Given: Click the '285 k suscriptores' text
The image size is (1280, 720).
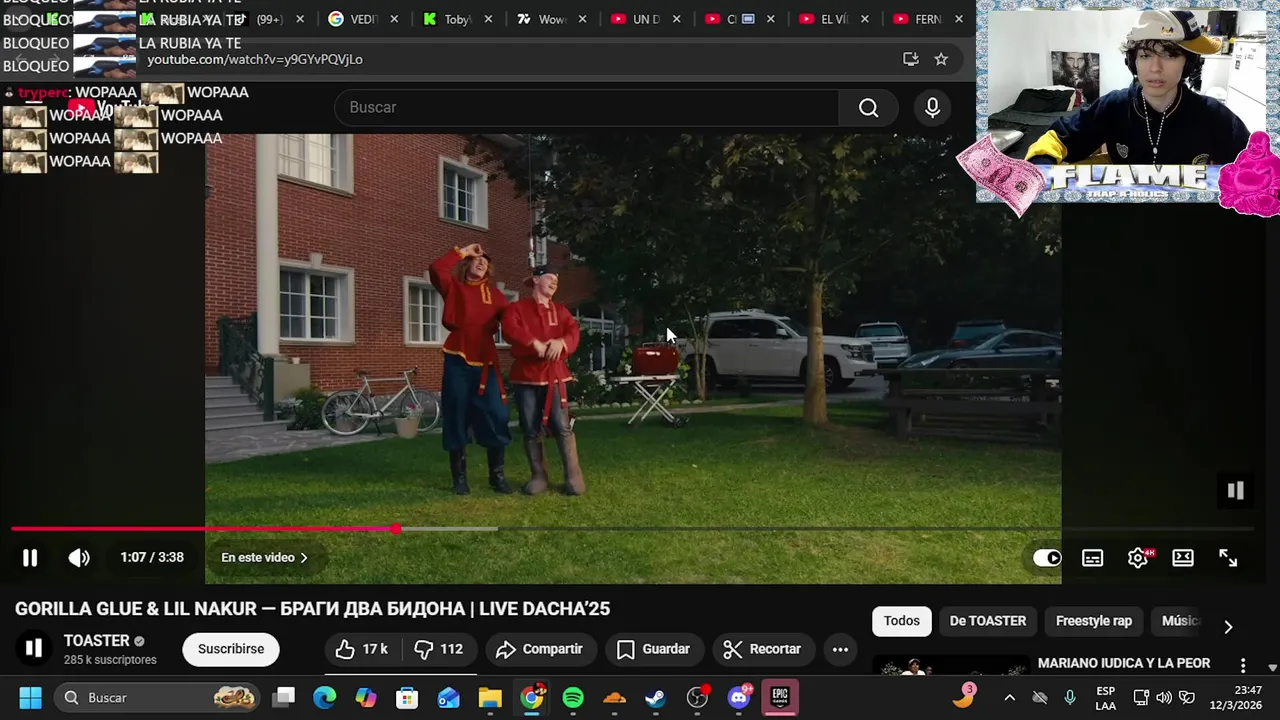Looking at the screenshot, I should [110, 660].
